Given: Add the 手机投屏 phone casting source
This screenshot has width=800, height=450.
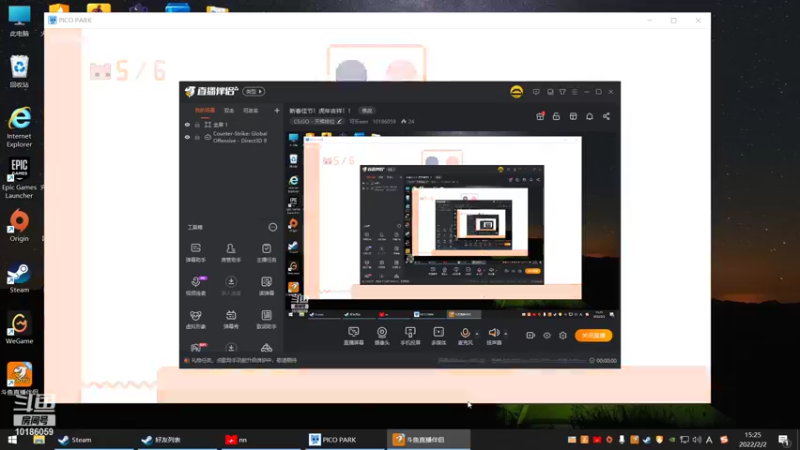Looking at the screenshot, I should 410,336.
